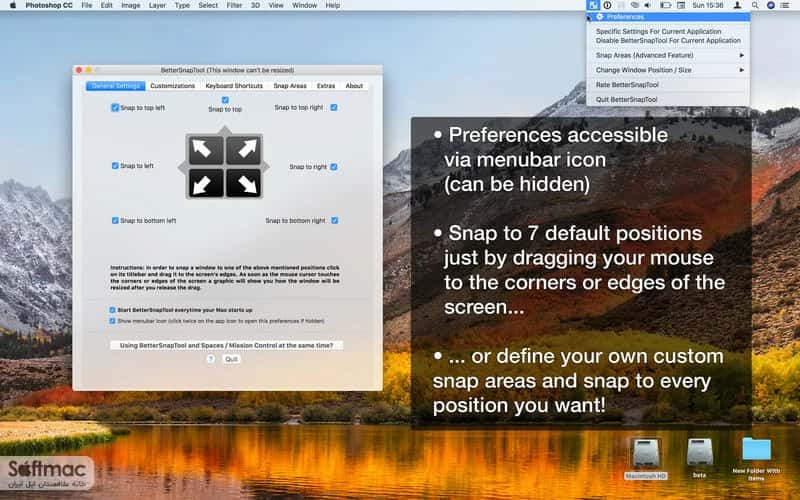Image resolution: width=800 pixels, height=500 pixels.
Task: Open Notification Center list icon
Action: coord(785,5)
